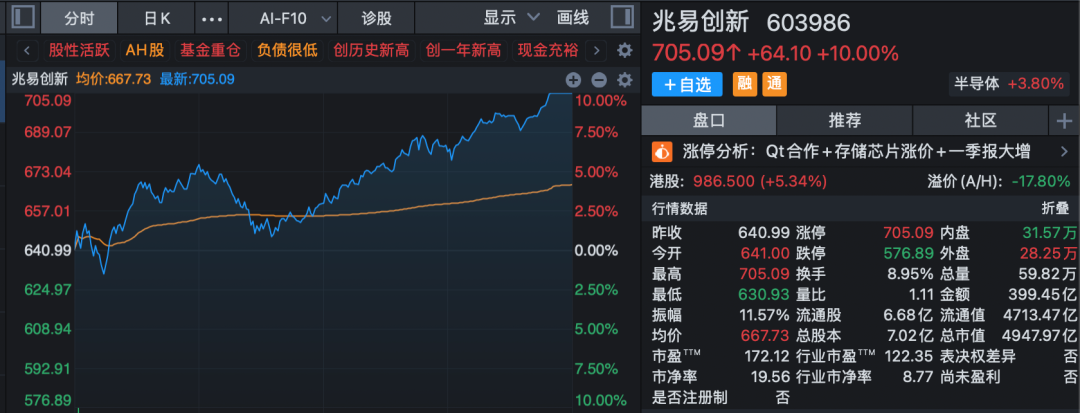Screen dimensions: 1080x413
Task: Open the 半导体 +3.80% sector link
Action: 1009,84
